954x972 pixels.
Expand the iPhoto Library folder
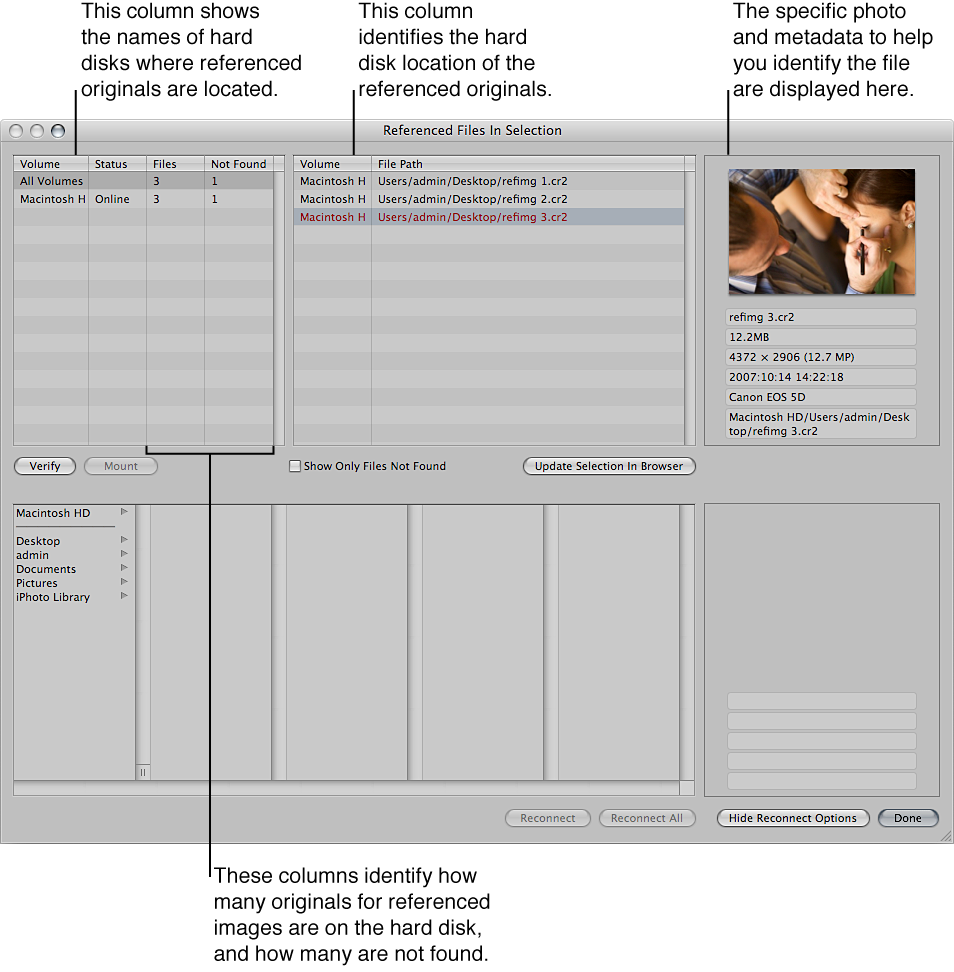coord(124,597)
